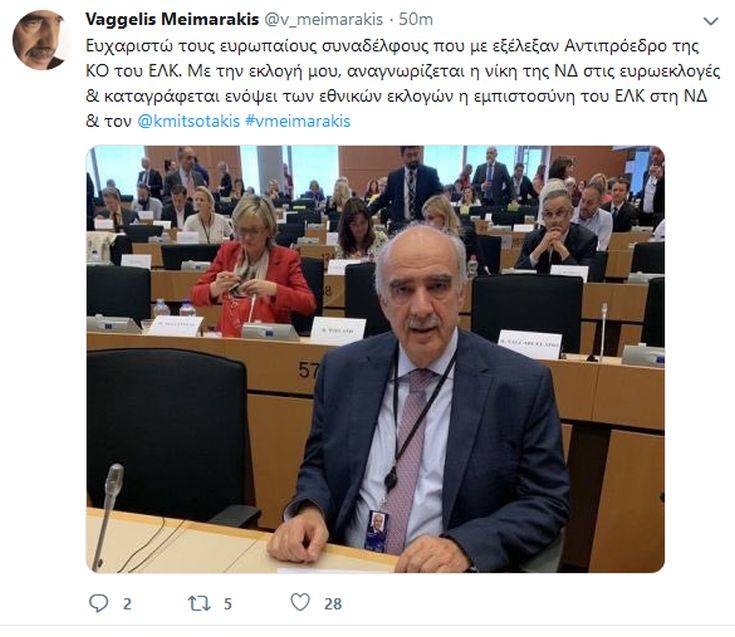Screen dimensions: 735x637
Task: Click desk number 57 in the photo
Action: 308,370
